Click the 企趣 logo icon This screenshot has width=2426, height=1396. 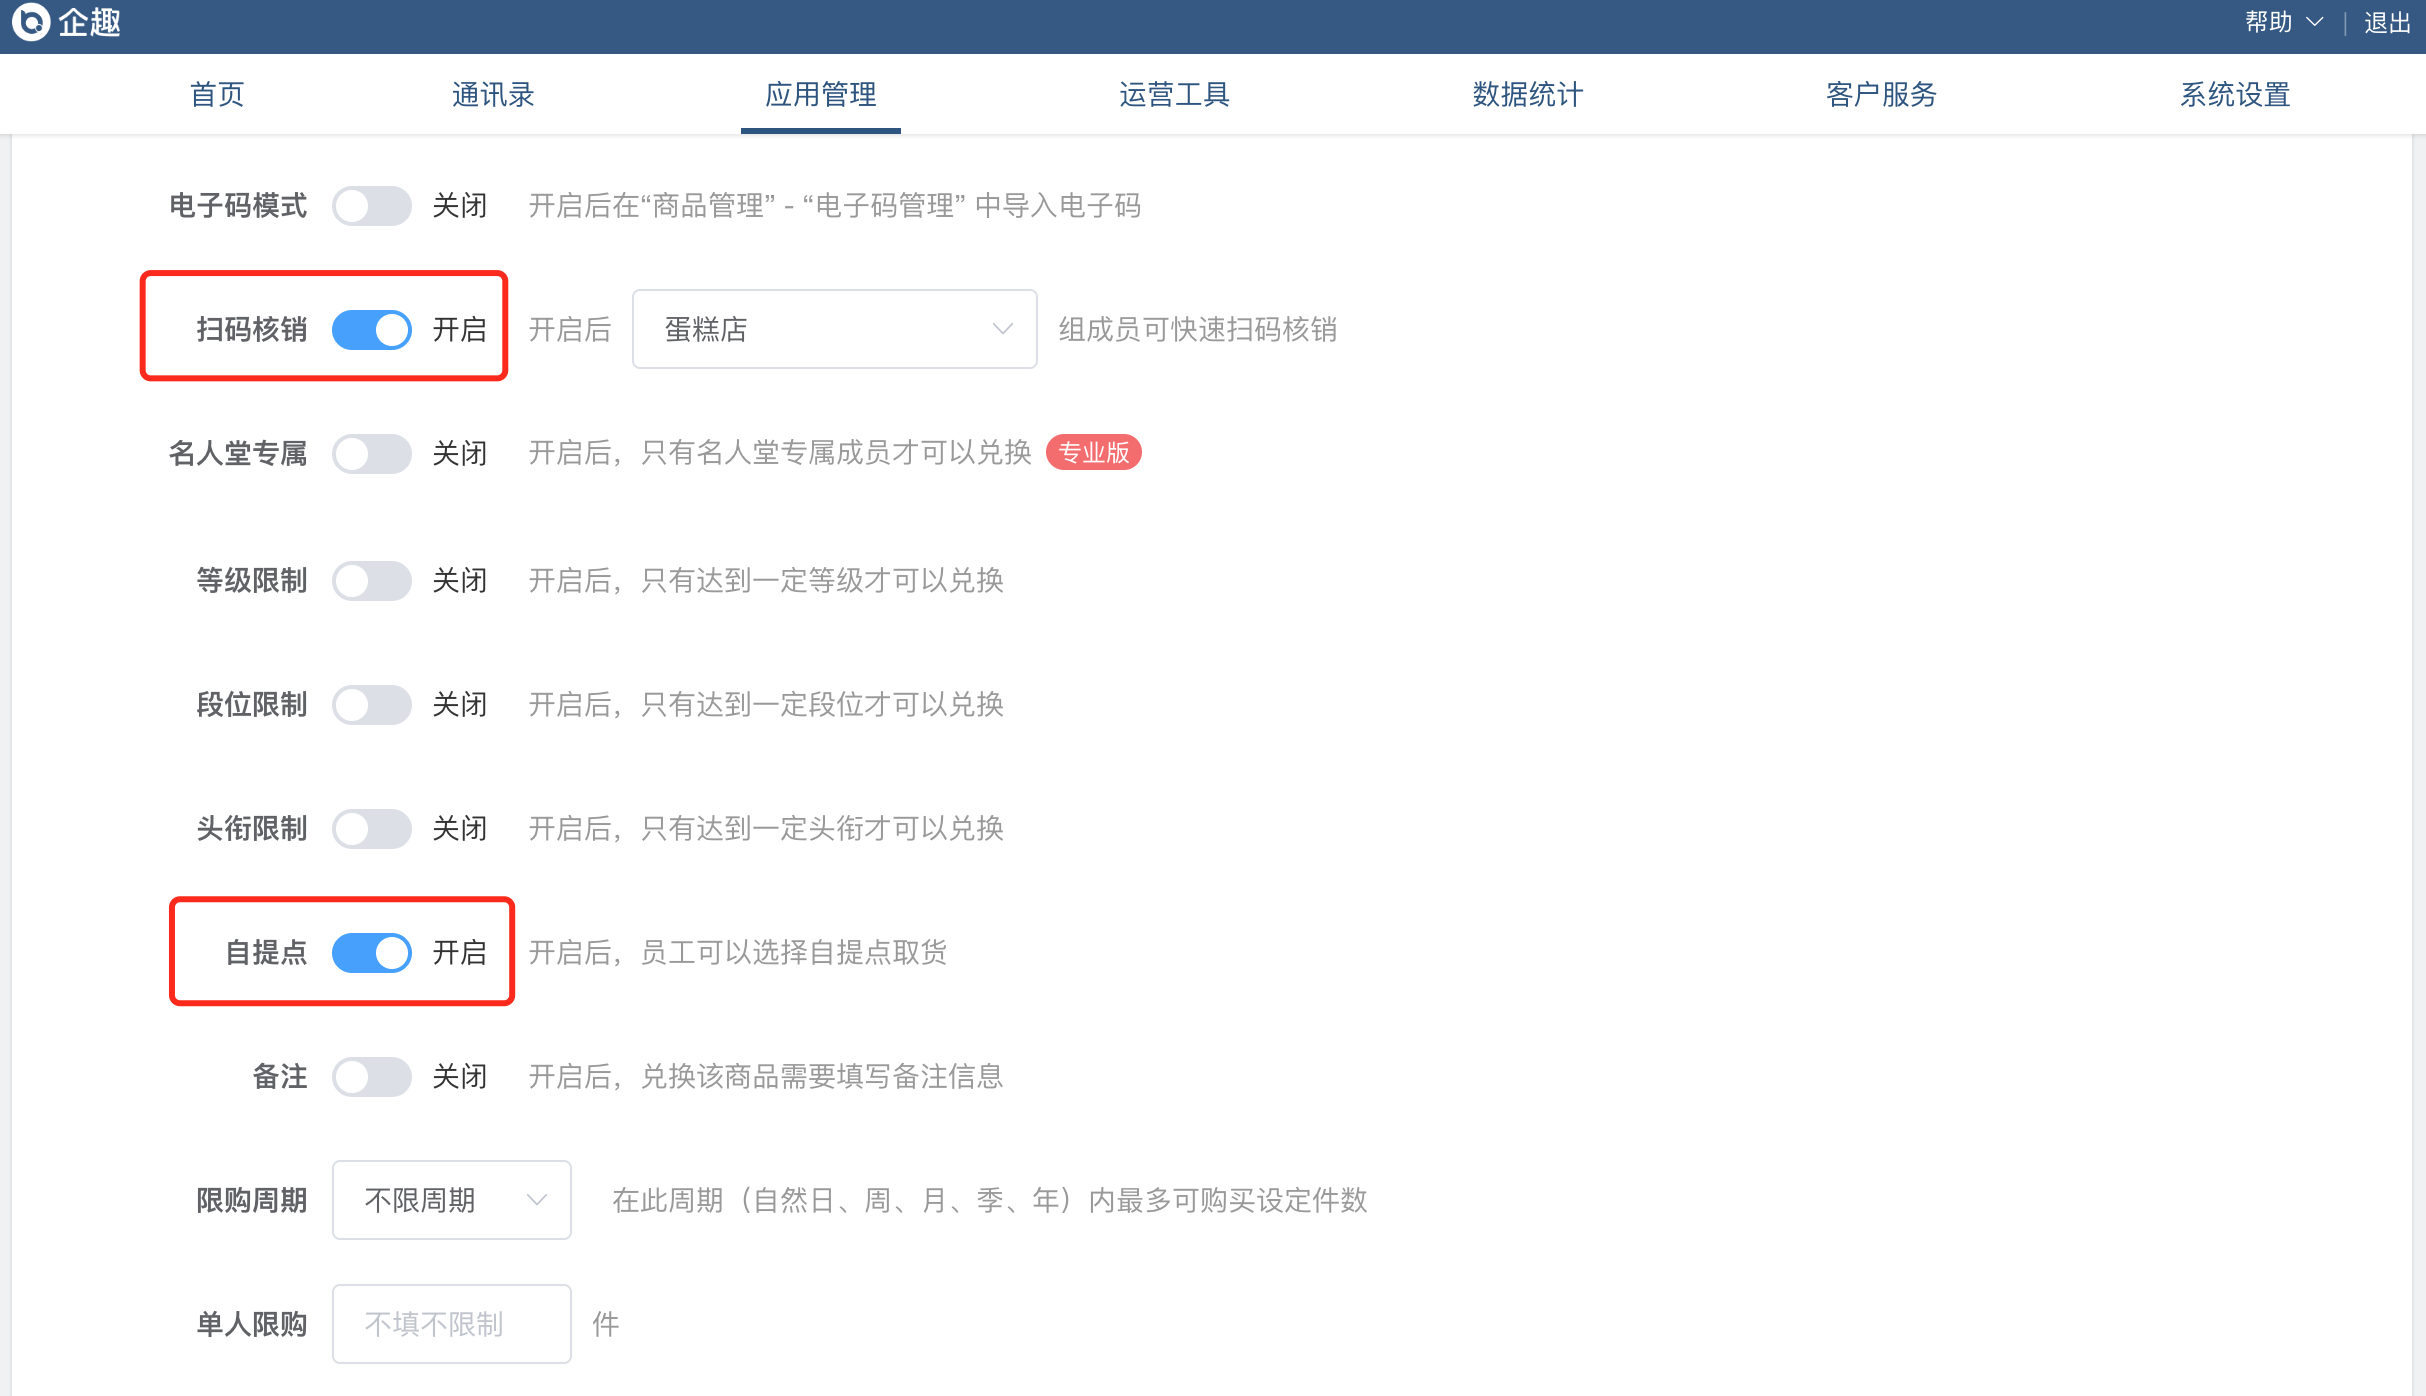[x=31, y=21]
